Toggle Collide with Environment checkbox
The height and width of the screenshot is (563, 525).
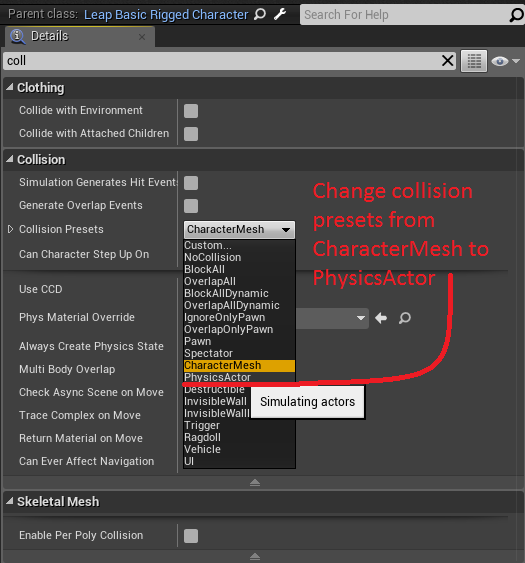191,111
